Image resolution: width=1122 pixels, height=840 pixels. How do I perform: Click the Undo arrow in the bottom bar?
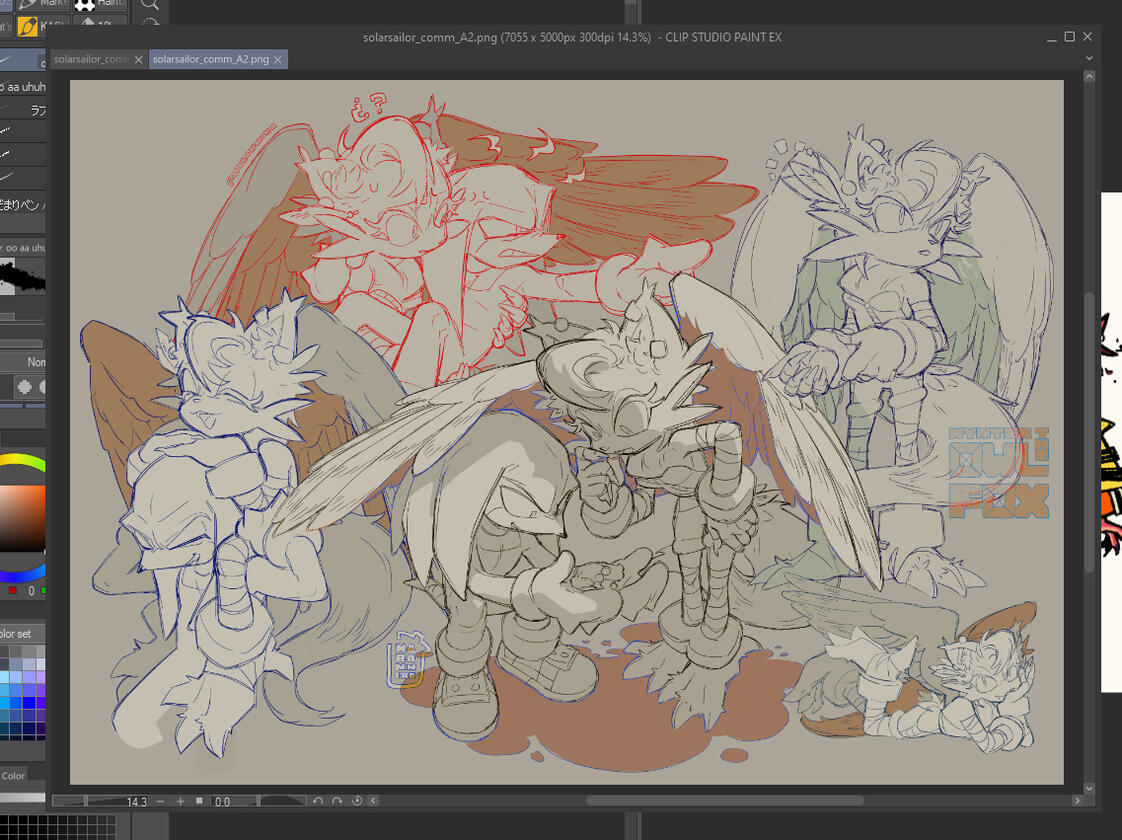click(318, 801)
